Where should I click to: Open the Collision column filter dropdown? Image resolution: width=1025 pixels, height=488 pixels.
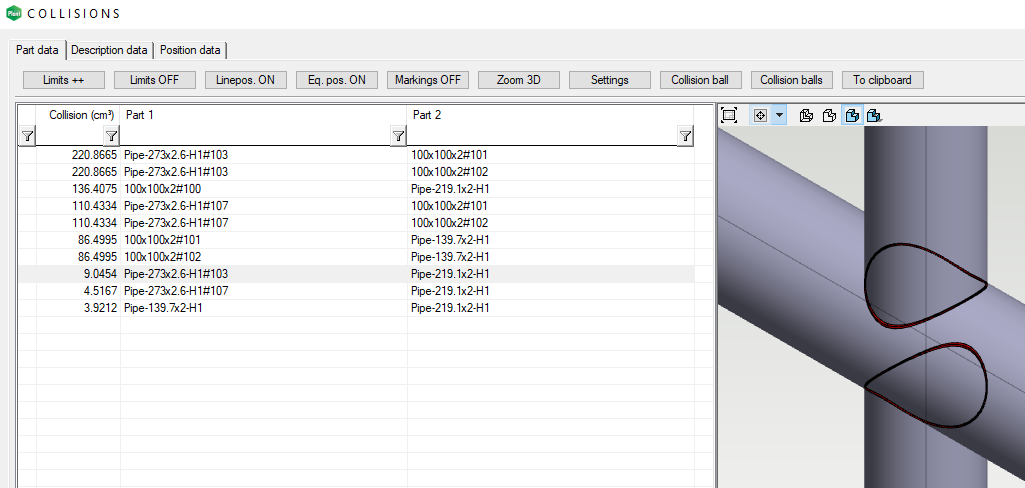pyautogui.click(x=112, y=136)
